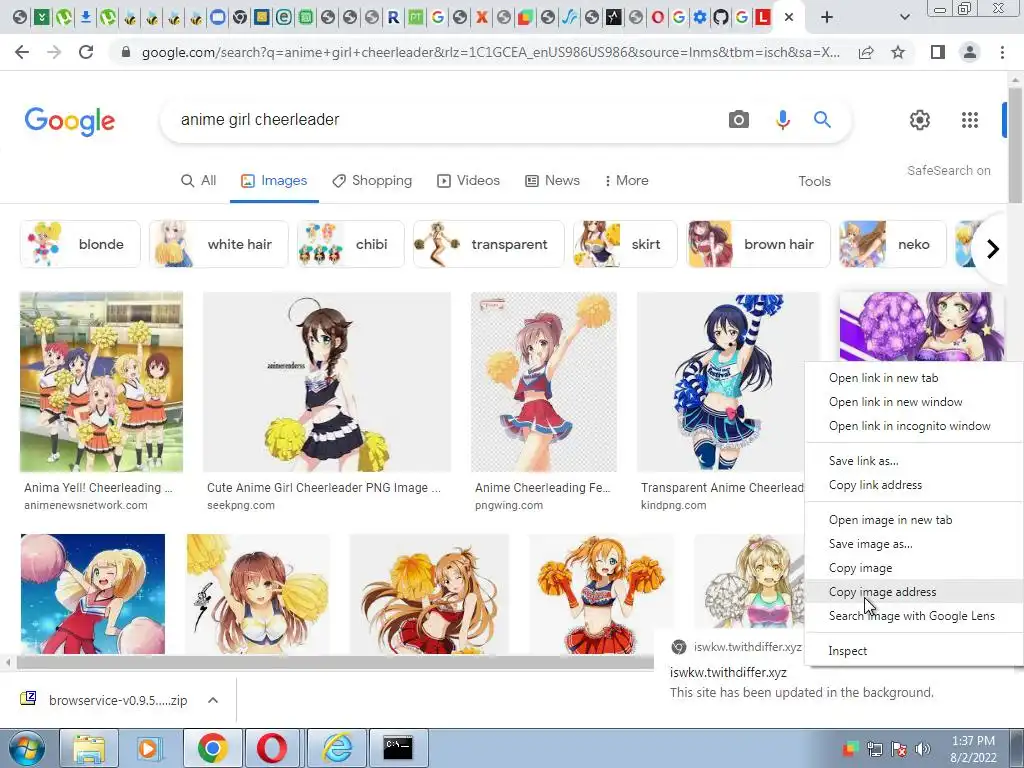Bookmark this page with the star icon
The height and width of the screenshot is (768, 1024).
898,52
